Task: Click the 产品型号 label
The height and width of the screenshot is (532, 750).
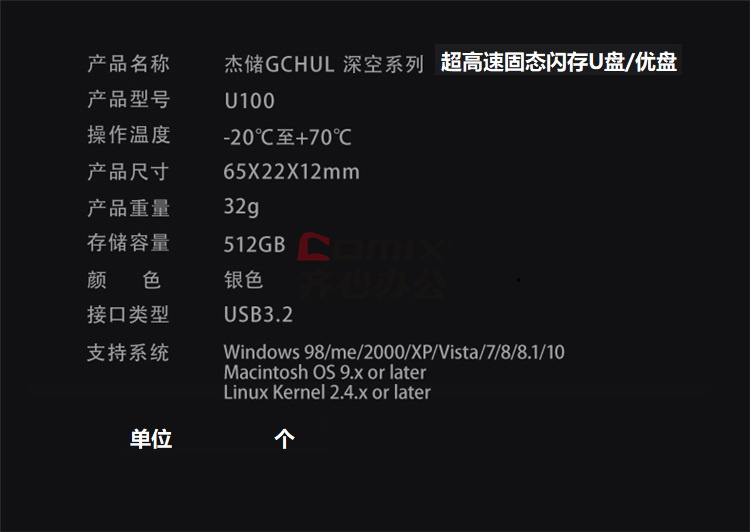Action: coord(128,100)
